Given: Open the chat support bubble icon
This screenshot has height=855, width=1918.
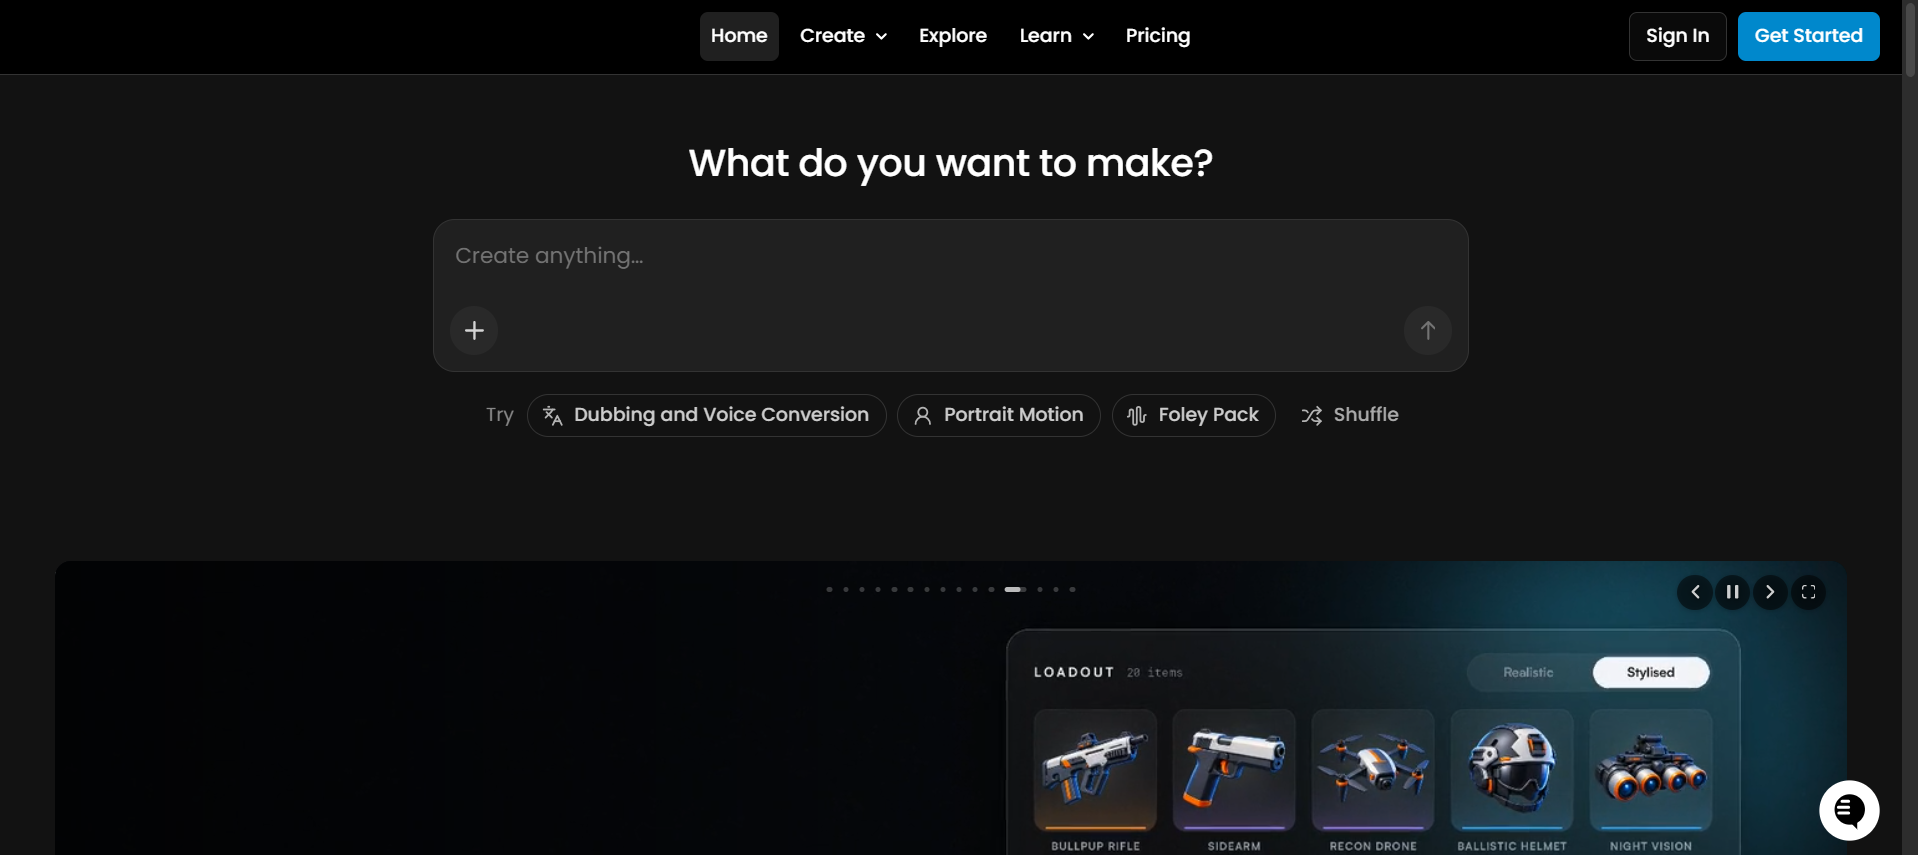Looking at the screenshot, I should 1849,810.
